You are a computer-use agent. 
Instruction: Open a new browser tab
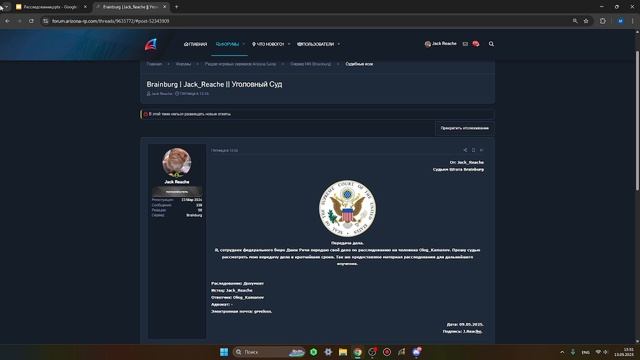point(176,7)
